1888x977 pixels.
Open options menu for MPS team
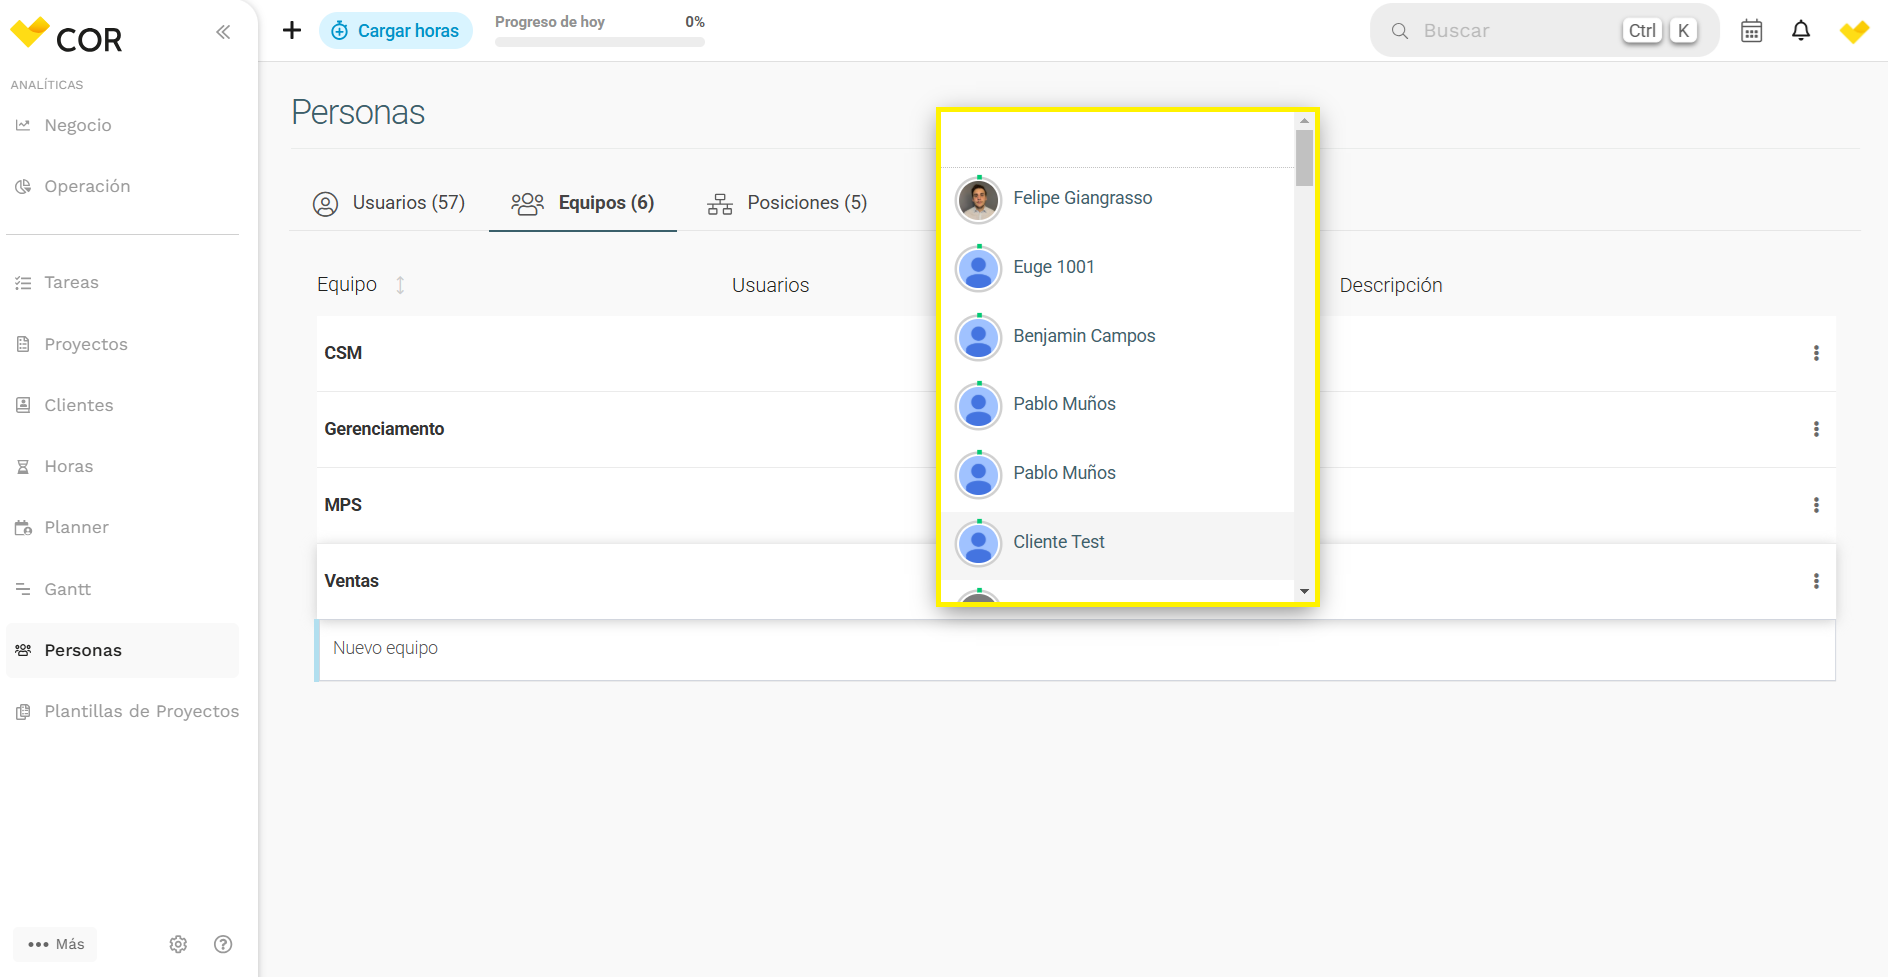(x=1816, y=505)
